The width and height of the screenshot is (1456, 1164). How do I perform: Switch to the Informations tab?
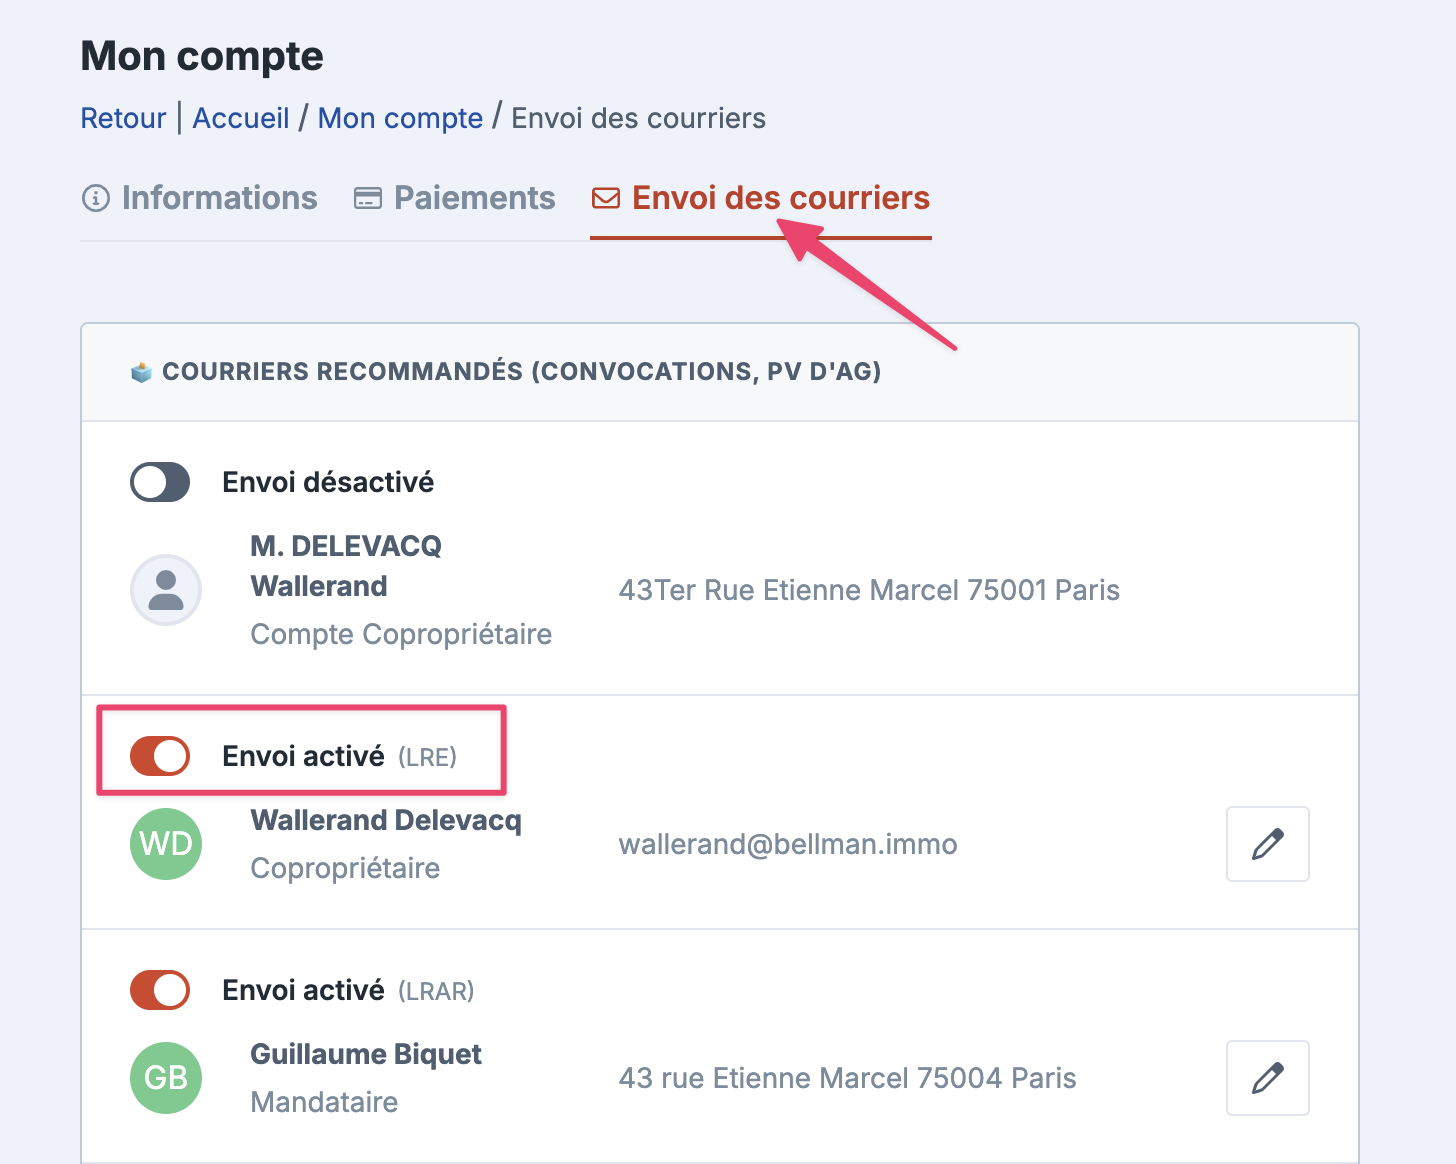point(219,198)
